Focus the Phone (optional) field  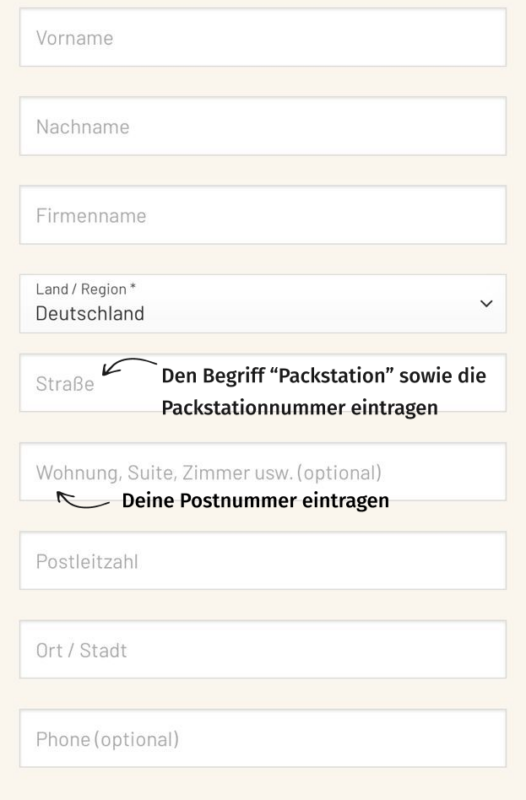coord(263,738)
